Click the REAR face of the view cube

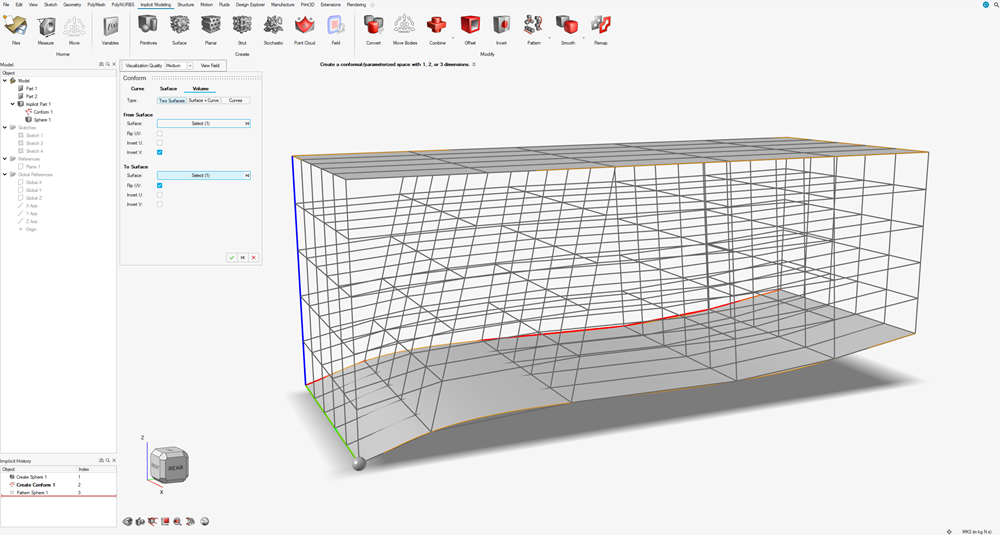[174, 466]
